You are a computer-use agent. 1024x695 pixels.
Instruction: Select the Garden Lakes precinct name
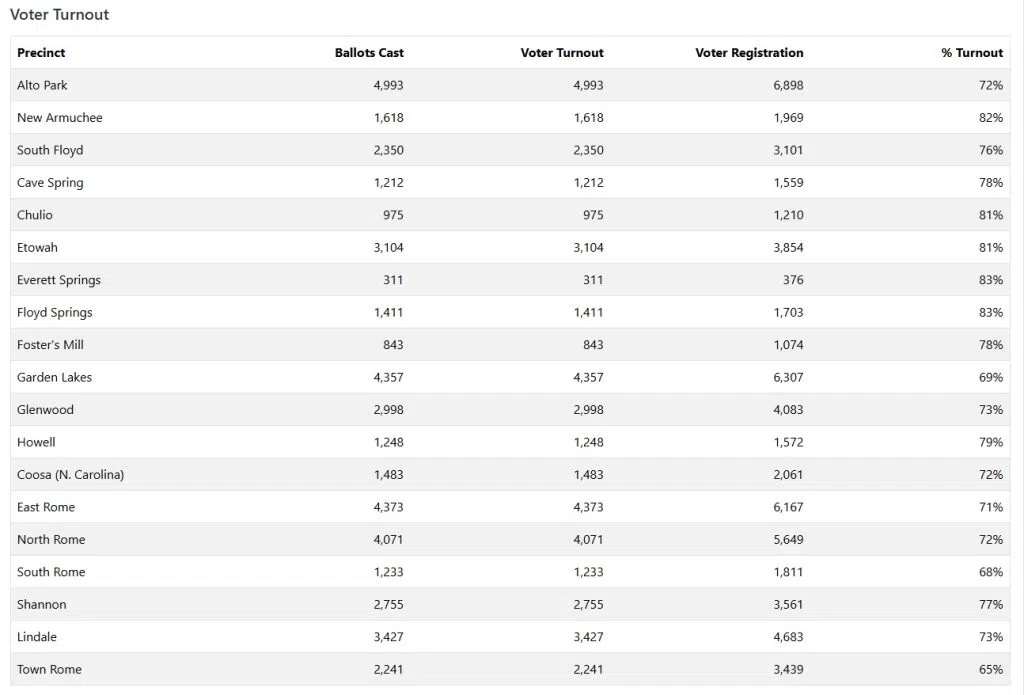click(x=54, y=377)
